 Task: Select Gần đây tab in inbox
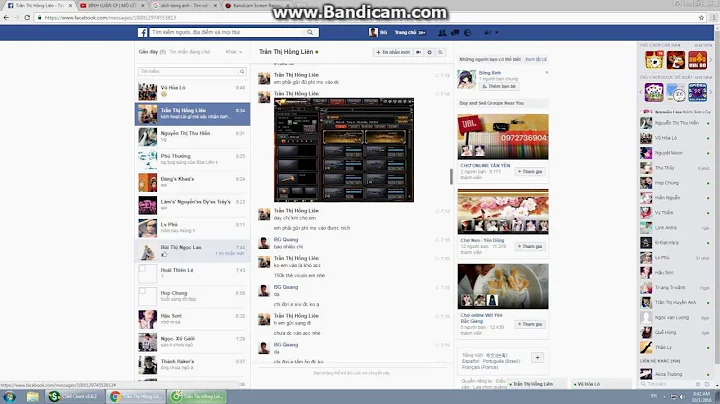click(152, 52)
